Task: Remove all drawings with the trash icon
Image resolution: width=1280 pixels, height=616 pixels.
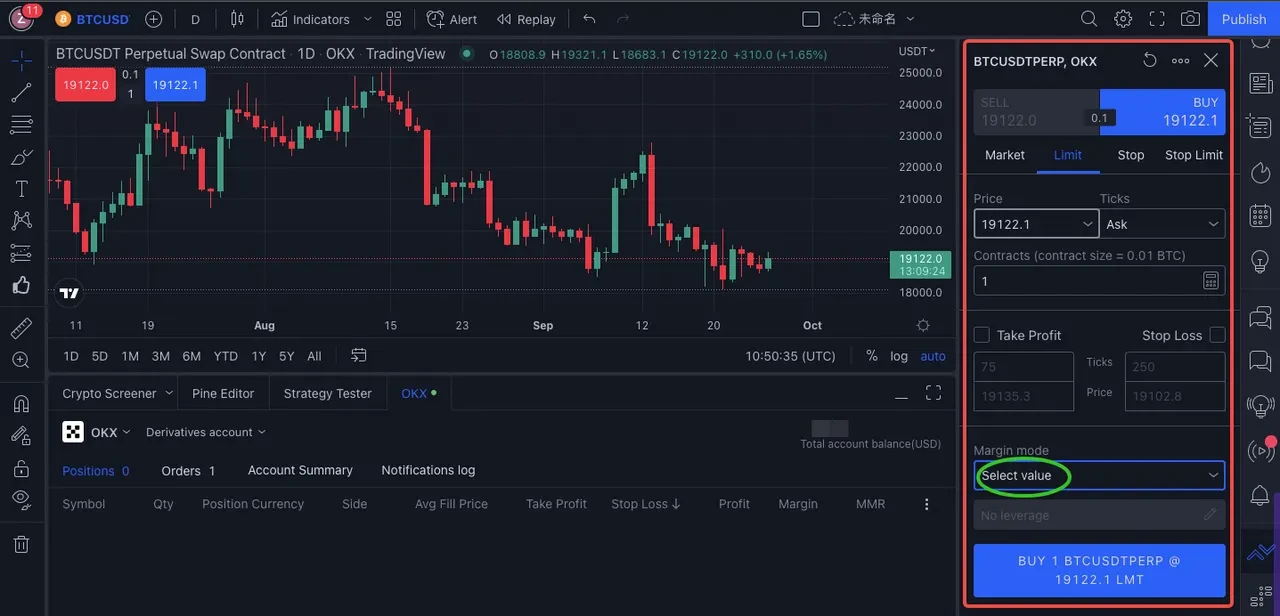Action: 20,543
